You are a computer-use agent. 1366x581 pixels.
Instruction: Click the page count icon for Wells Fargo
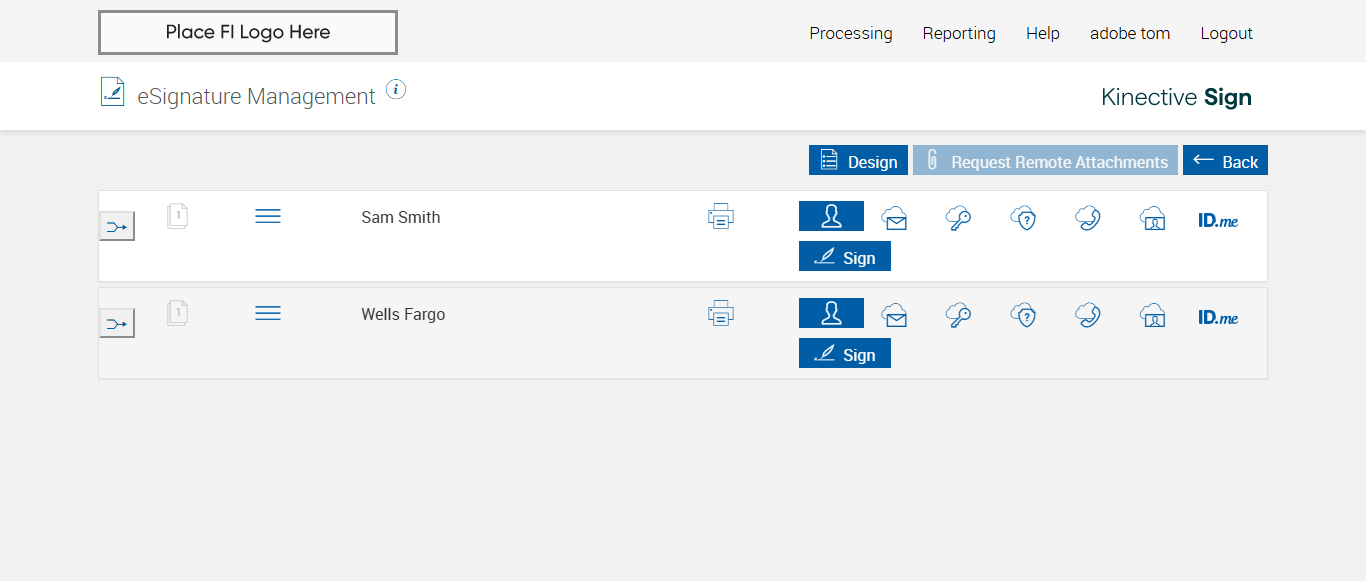click(177, 313)
